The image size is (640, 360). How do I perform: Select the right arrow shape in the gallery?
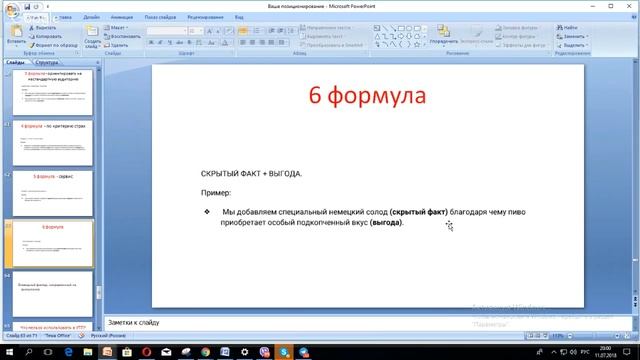pyautogui.click(x=401, y=36)
